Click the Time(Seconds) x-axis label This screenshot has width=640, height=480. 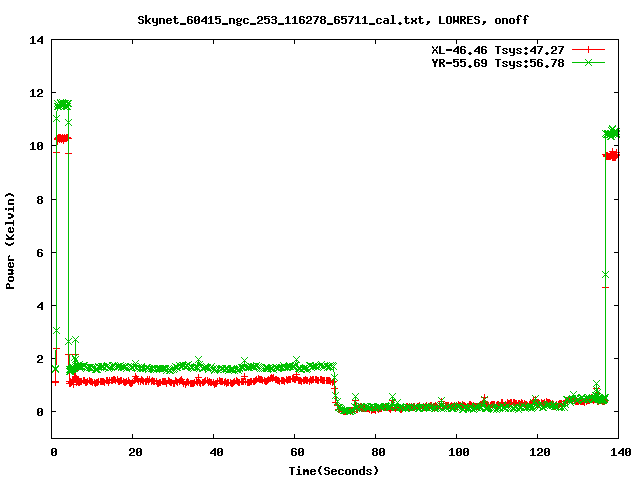[x=334, y=471]
